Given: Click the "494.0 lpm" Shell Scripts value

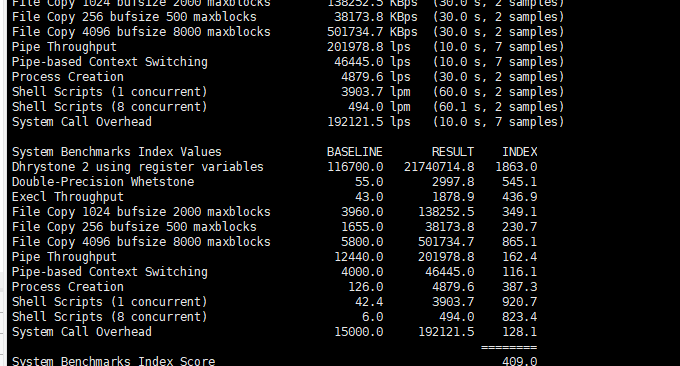Looking at the screenshot, I should (x=379, y=107).
